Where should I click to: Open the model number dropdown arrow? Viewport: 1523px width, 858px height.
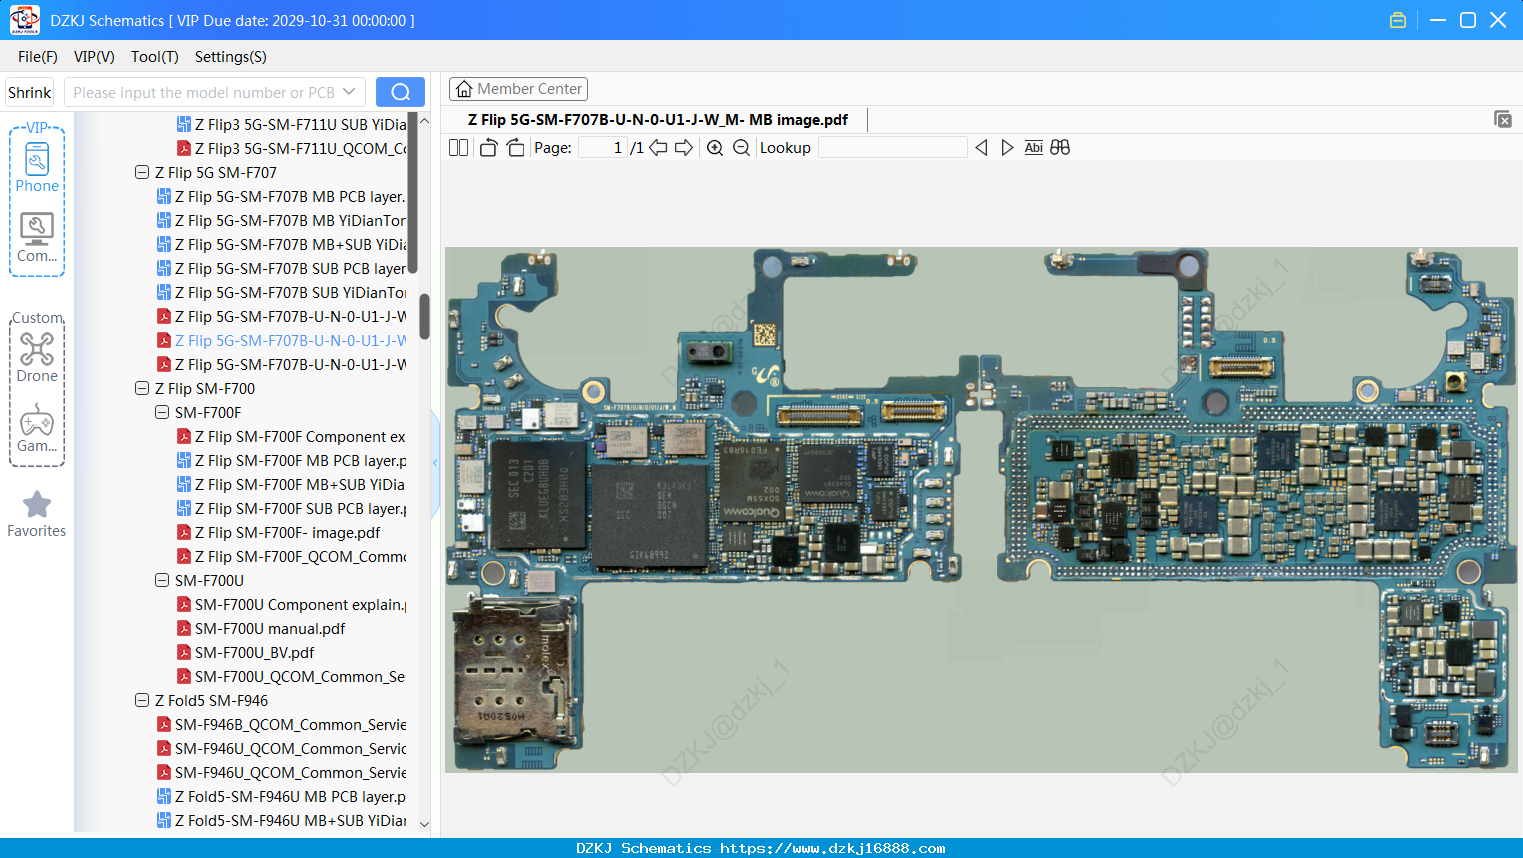tap(349, 92)
